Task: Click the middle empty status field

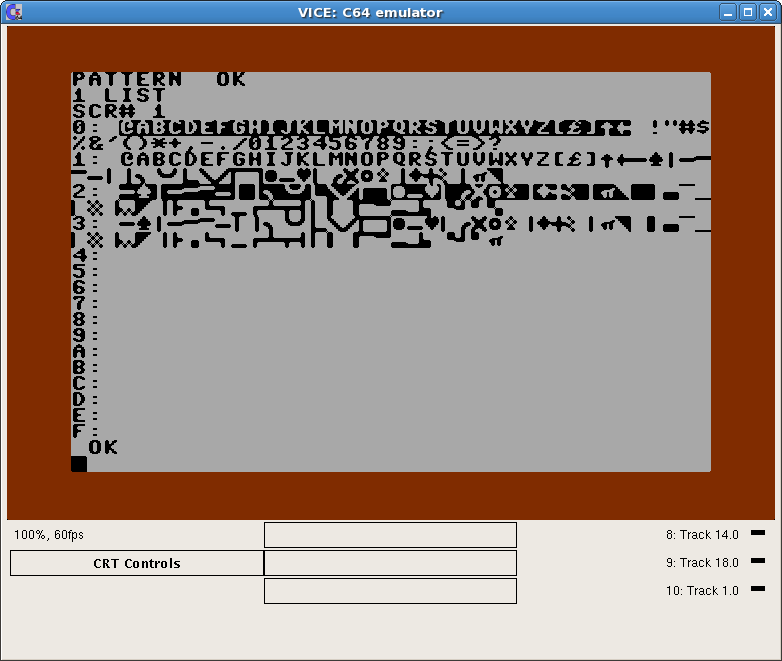Action: (390, 563)
